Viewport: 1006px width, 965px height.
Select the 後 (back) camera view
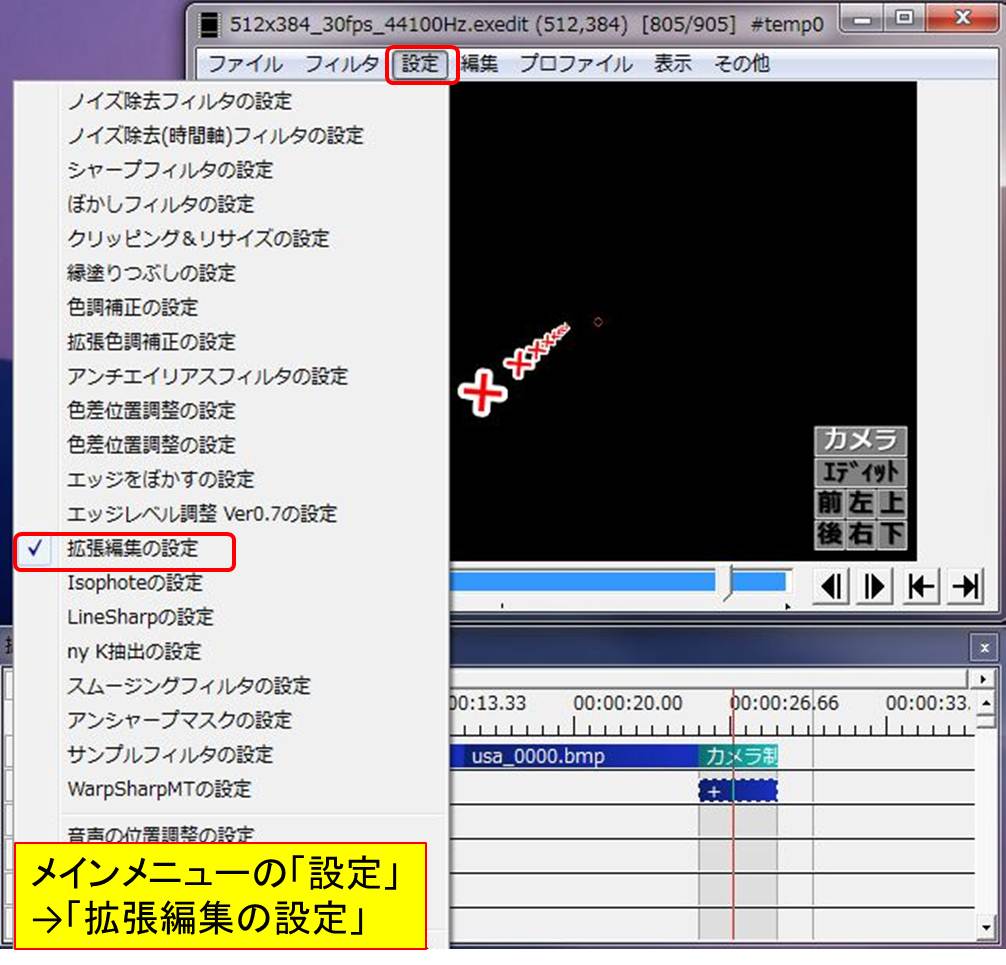[x=830, y=534]
